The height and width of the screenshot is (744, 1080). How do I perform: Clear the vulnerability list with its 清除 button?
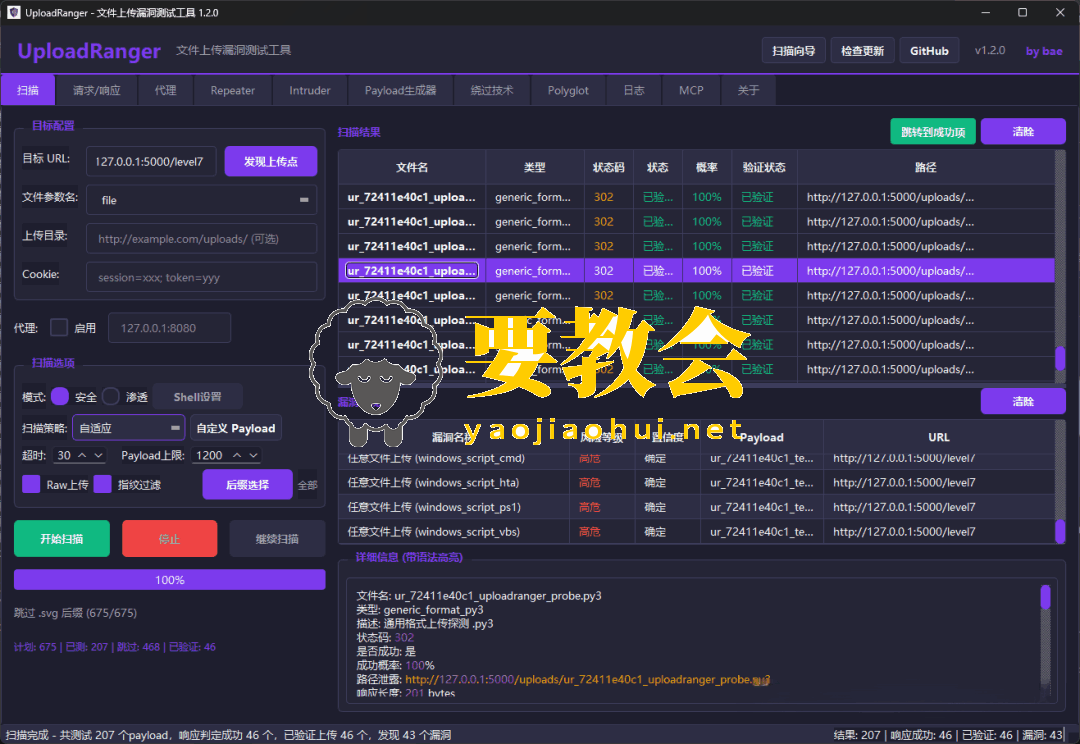(x=1023, y=401)
